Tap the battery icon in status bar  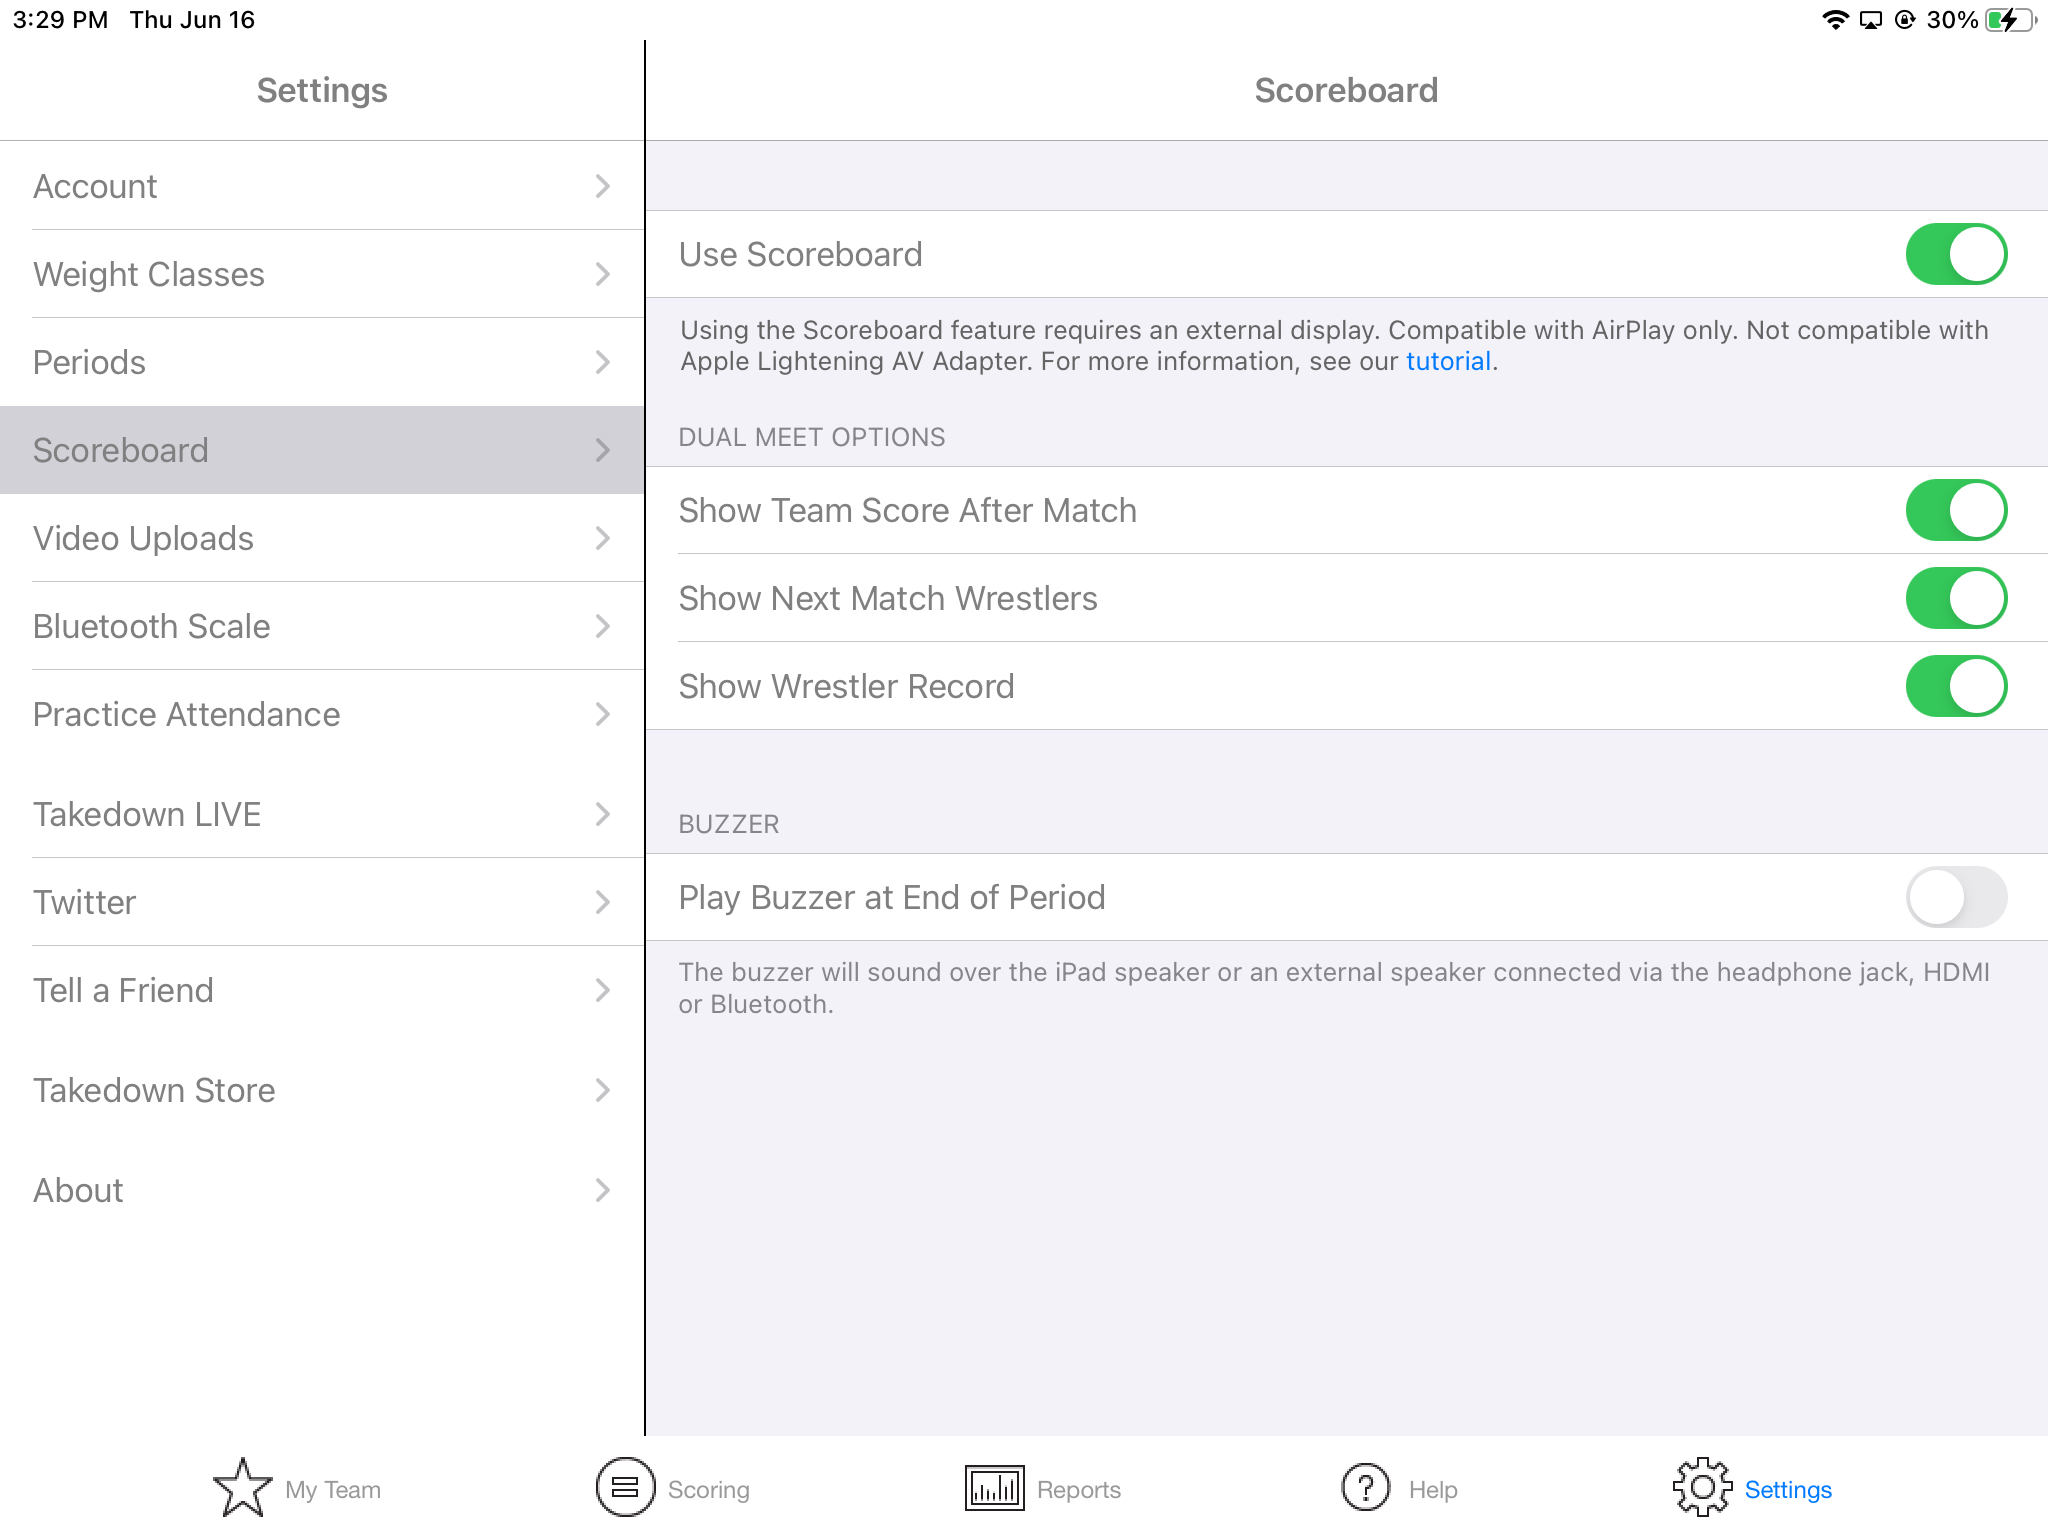pos(2010,20)
